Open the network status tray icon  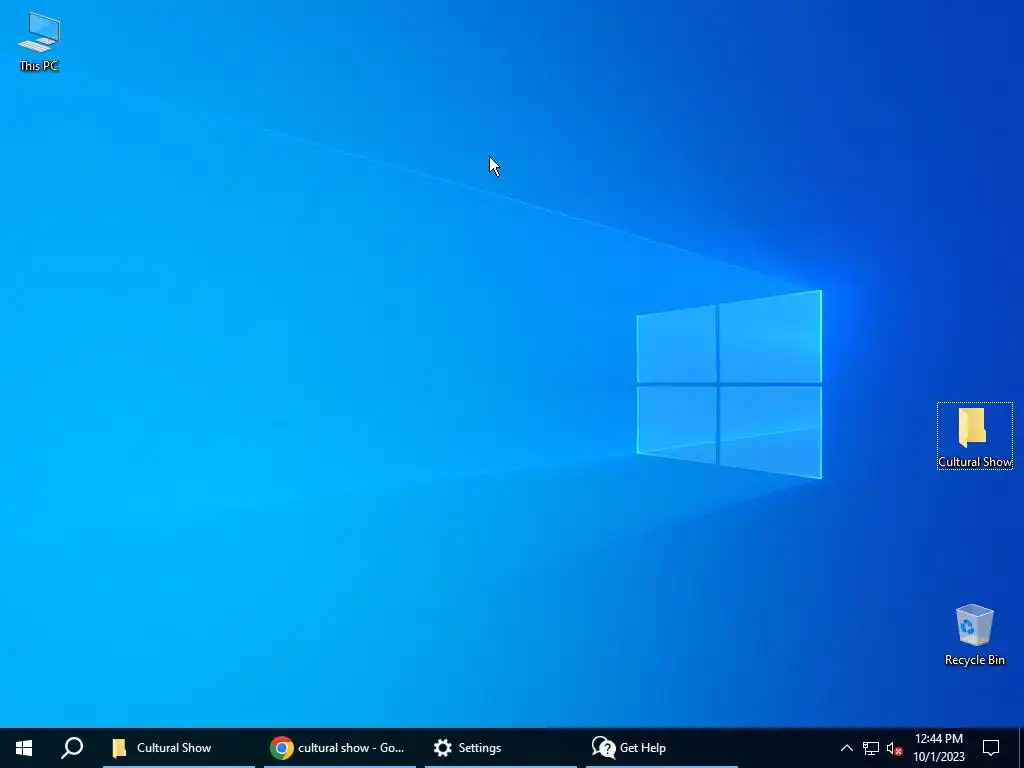(x=871, y=748)
